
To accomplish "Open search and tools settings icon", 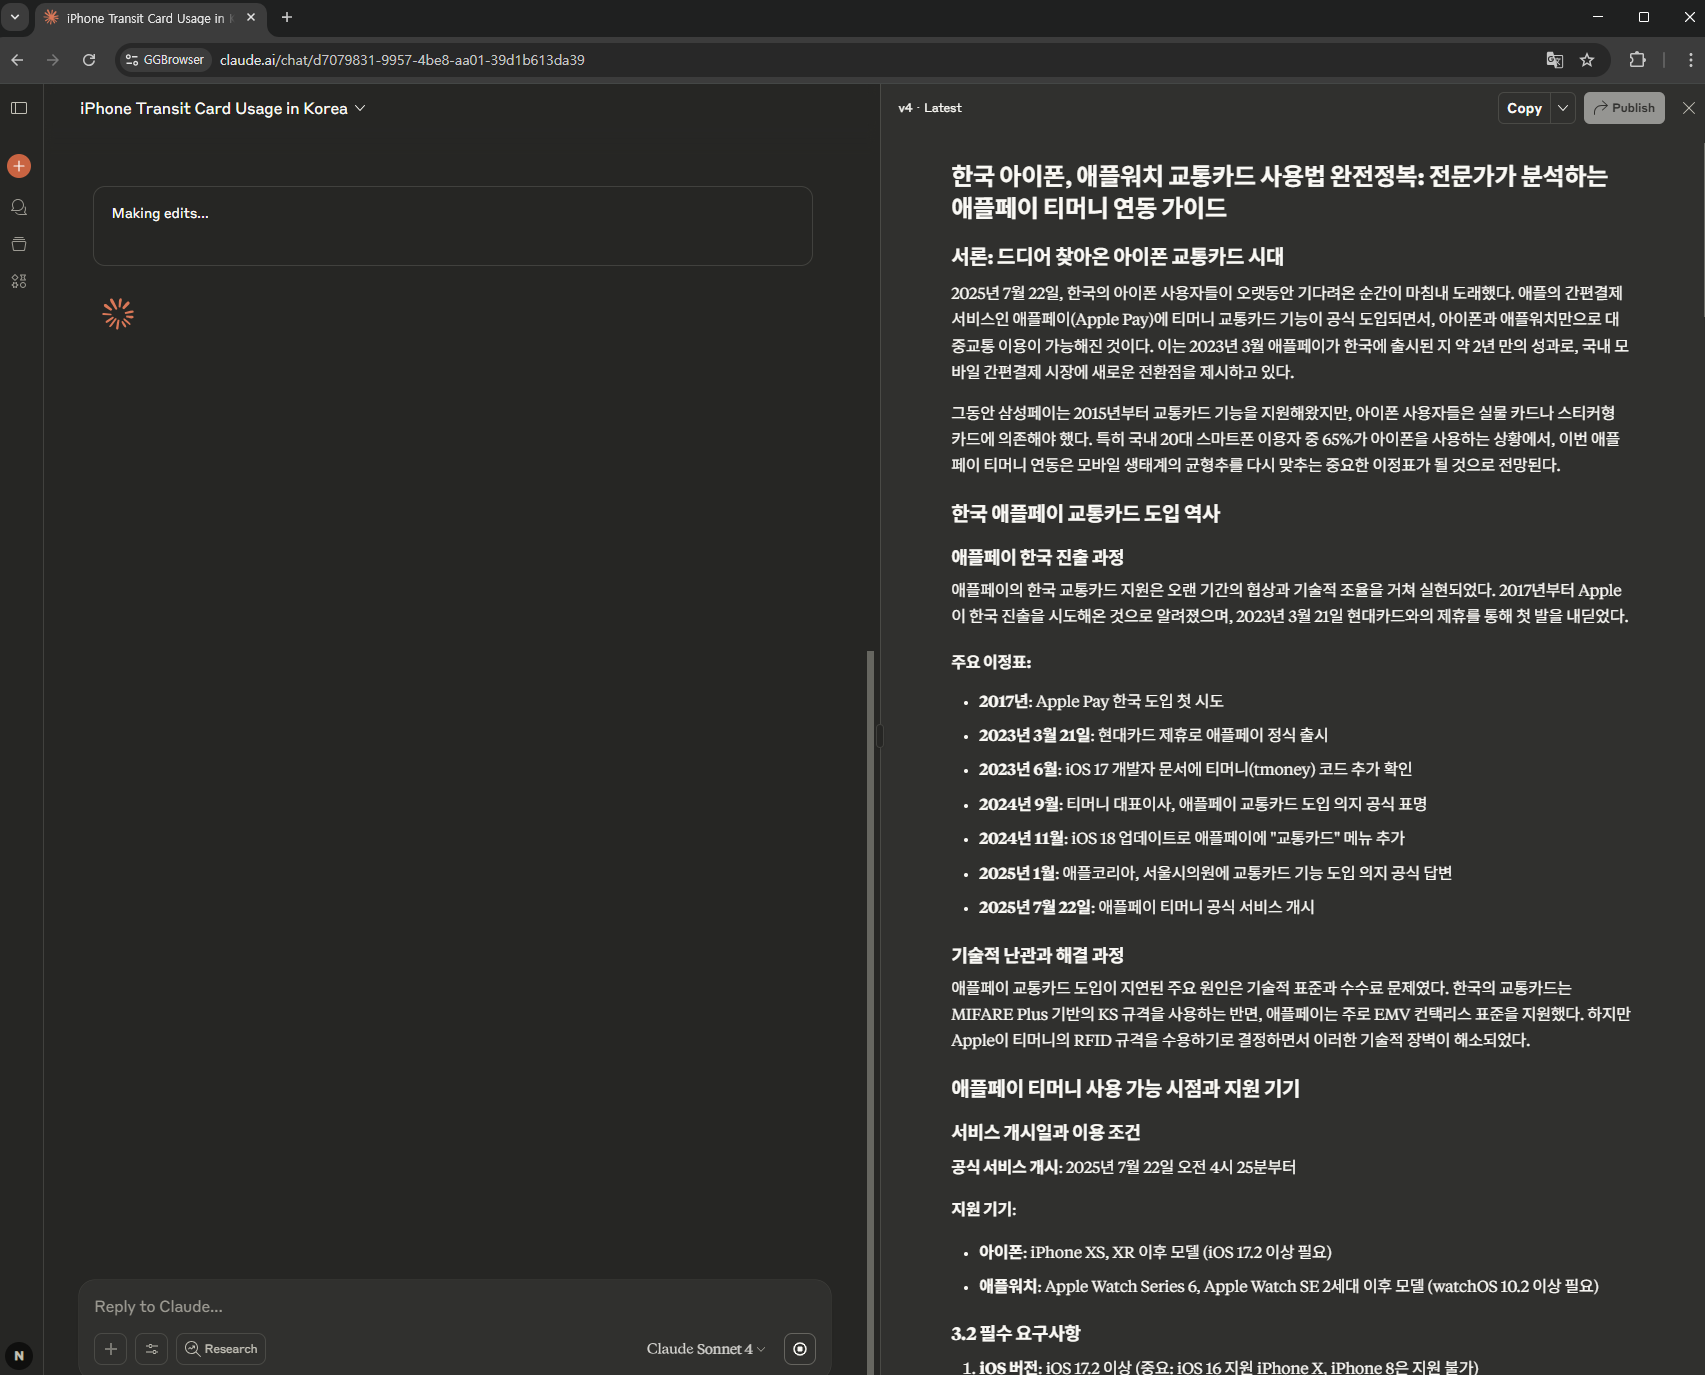I will [152, 1349].
